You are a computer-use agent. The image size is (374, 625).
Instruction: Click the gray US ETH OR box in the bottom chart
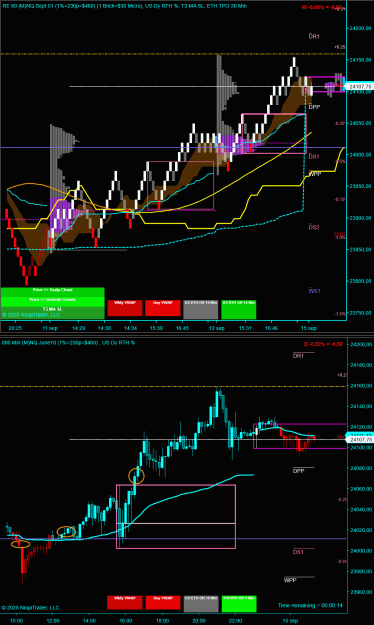(x=201, y=603)
